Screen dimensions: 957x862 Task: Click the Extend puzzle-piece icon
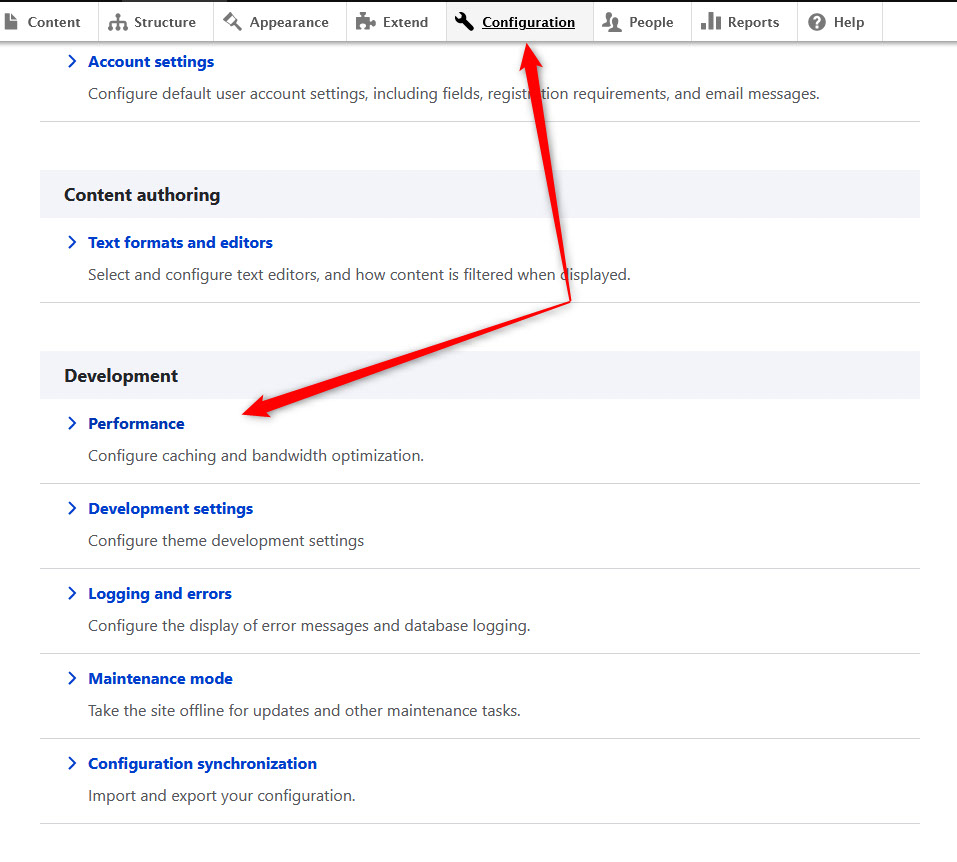pyautogui.click(x=366, y=20)
